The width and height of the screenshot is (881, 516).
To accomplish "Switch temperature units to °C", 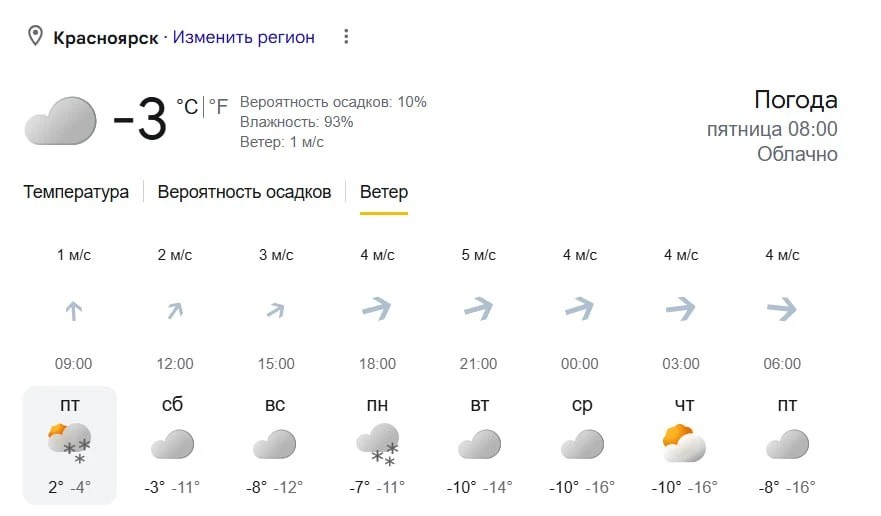I will (x=187, y=106).
